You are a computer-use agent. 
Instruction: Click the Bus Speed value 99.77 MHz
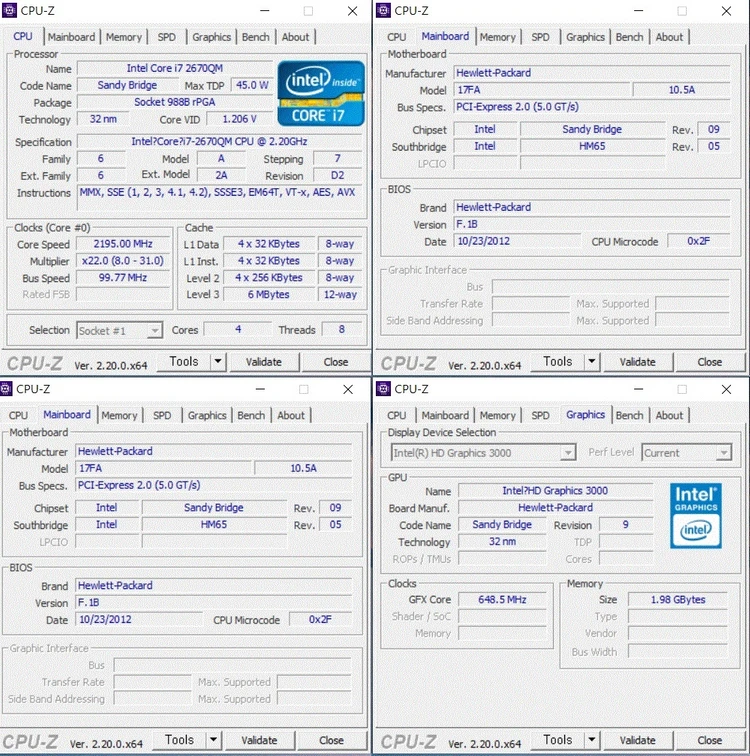(x=123, y=278)
